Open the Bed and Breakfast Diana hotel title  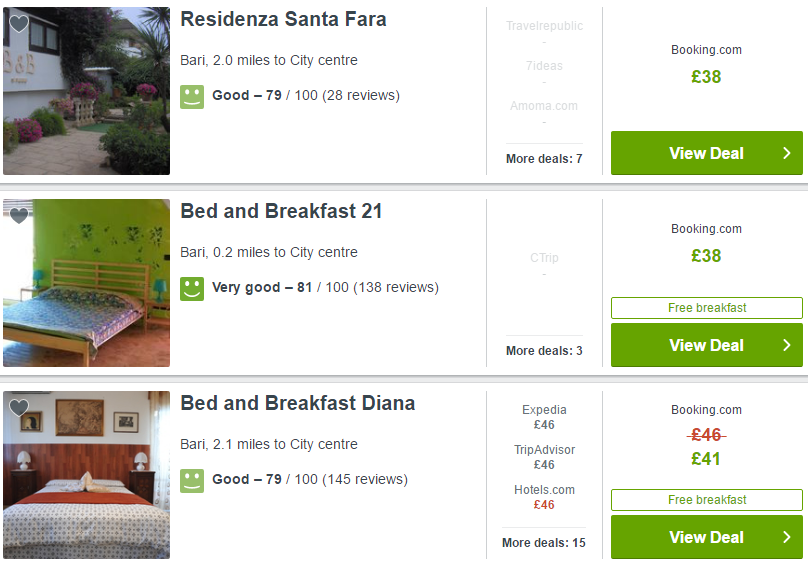(x=298, y=403)
